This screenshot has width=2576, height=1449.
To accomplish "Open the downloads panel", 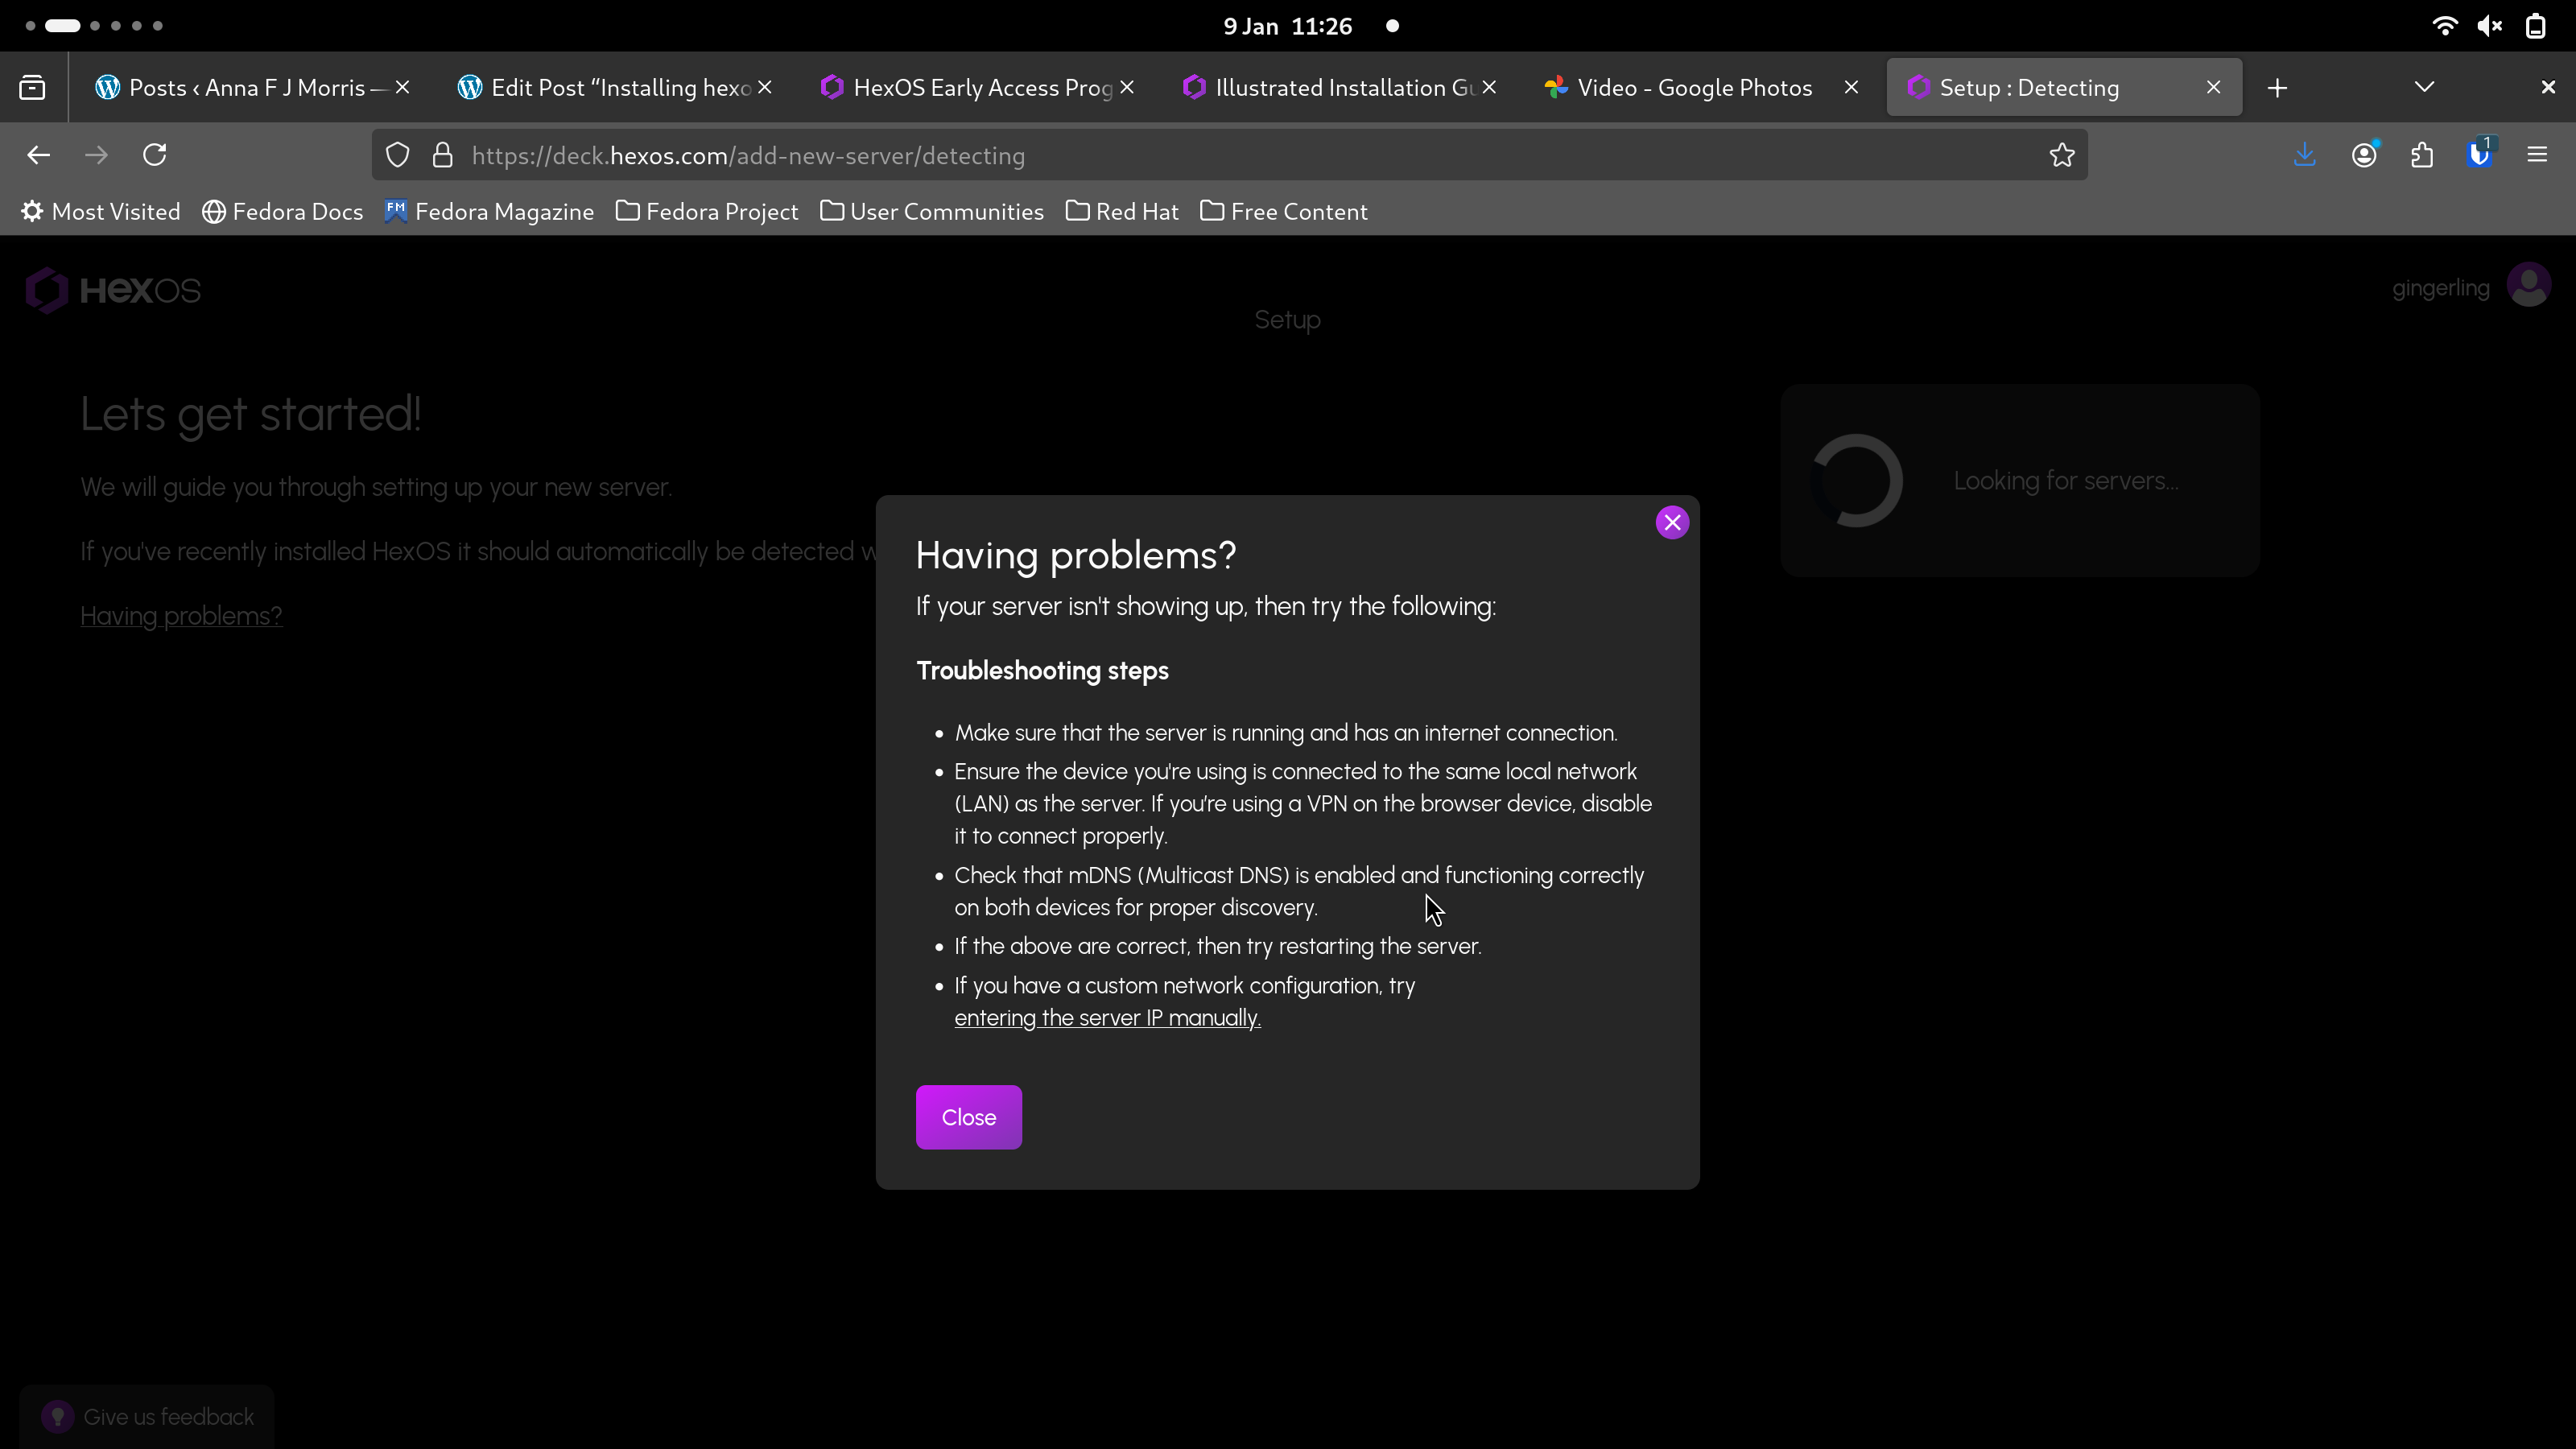I will point(2305,155).
